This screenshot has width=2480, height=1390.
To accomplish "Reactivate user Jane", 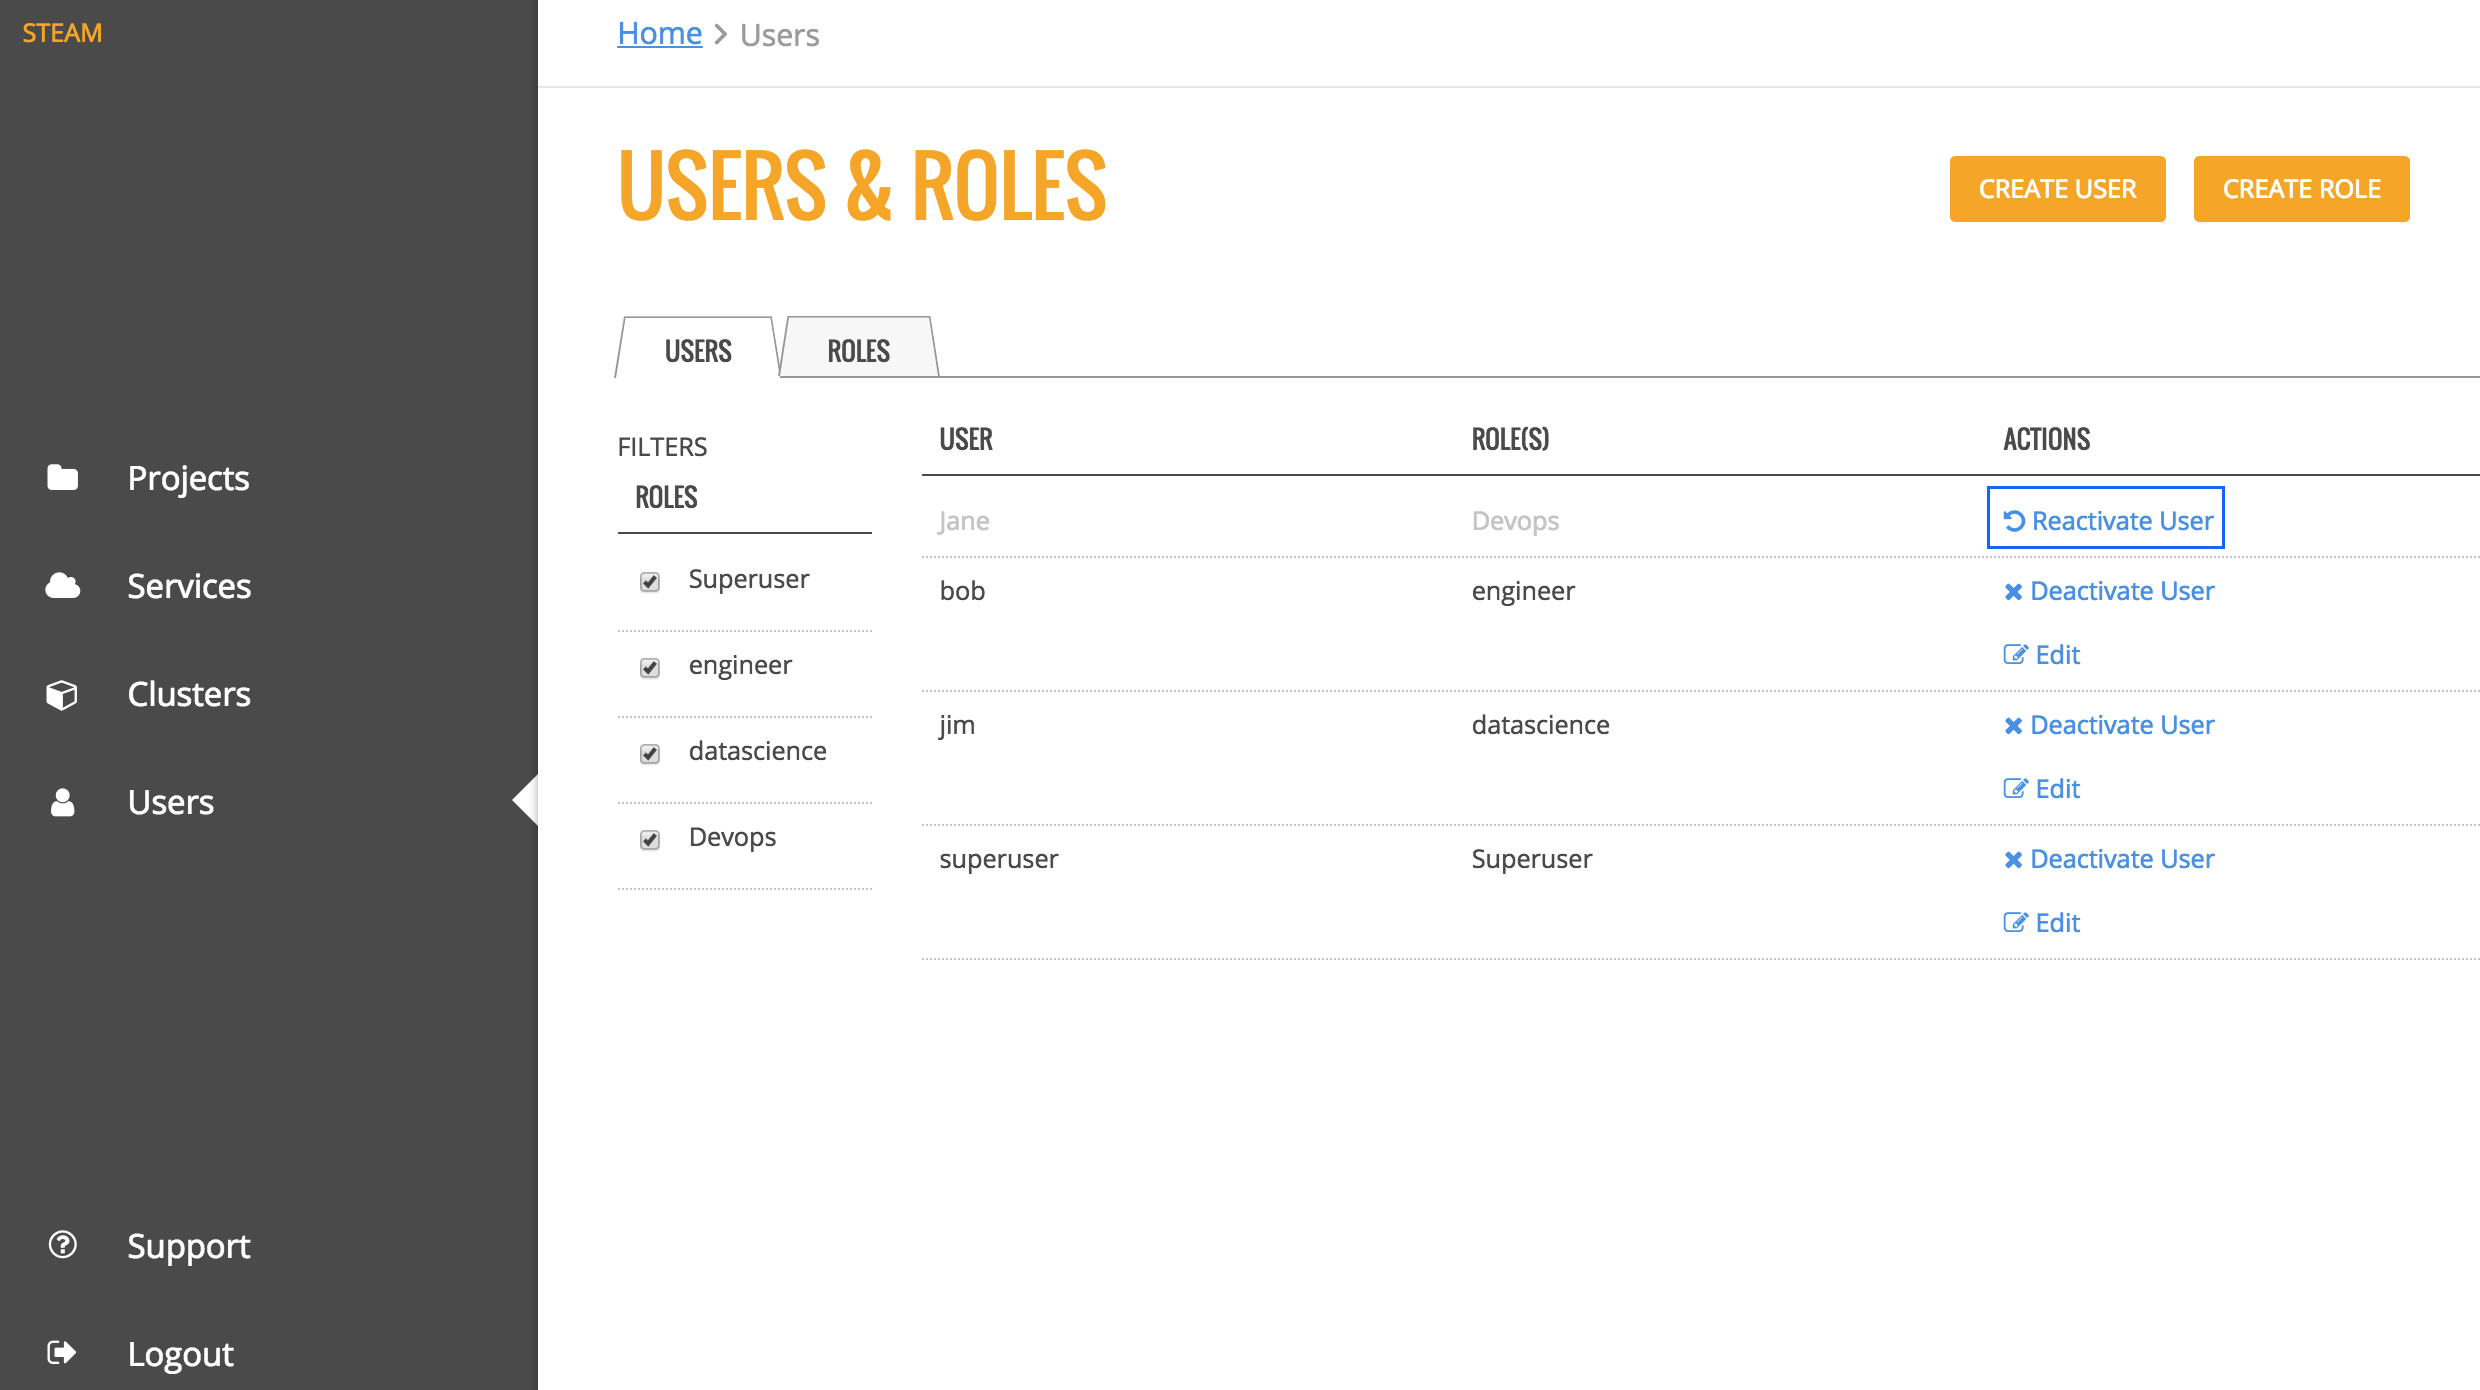I will click(x=2107, y=521).
